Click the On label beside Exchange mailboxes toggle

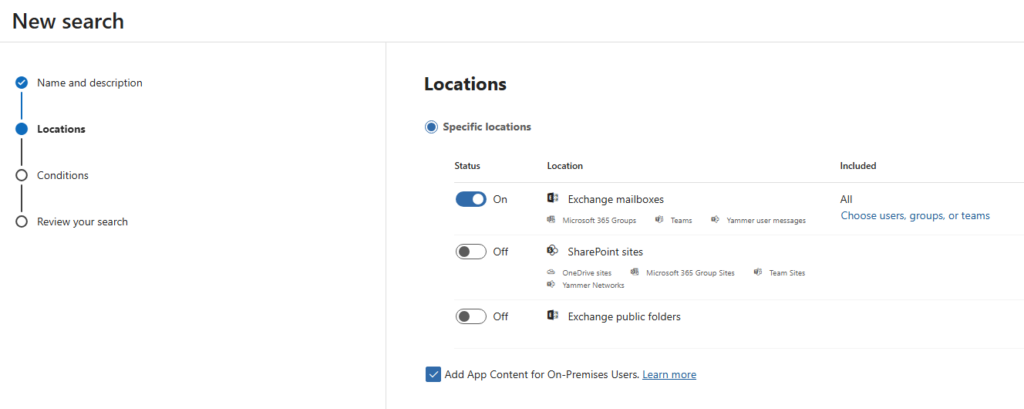coord(500,199)
